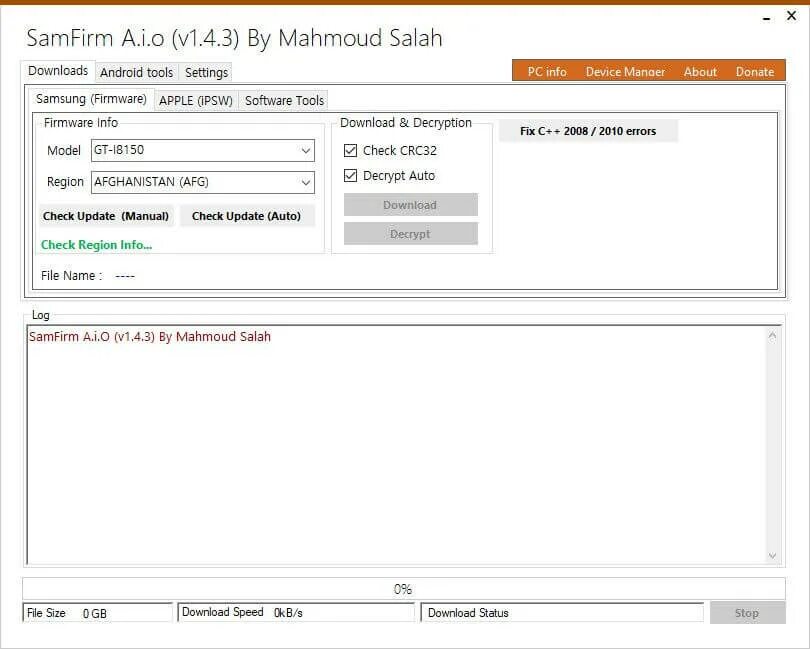Click inside the Model GT-I8150 field
810x649 pixels.
click(x=202, y=150)
